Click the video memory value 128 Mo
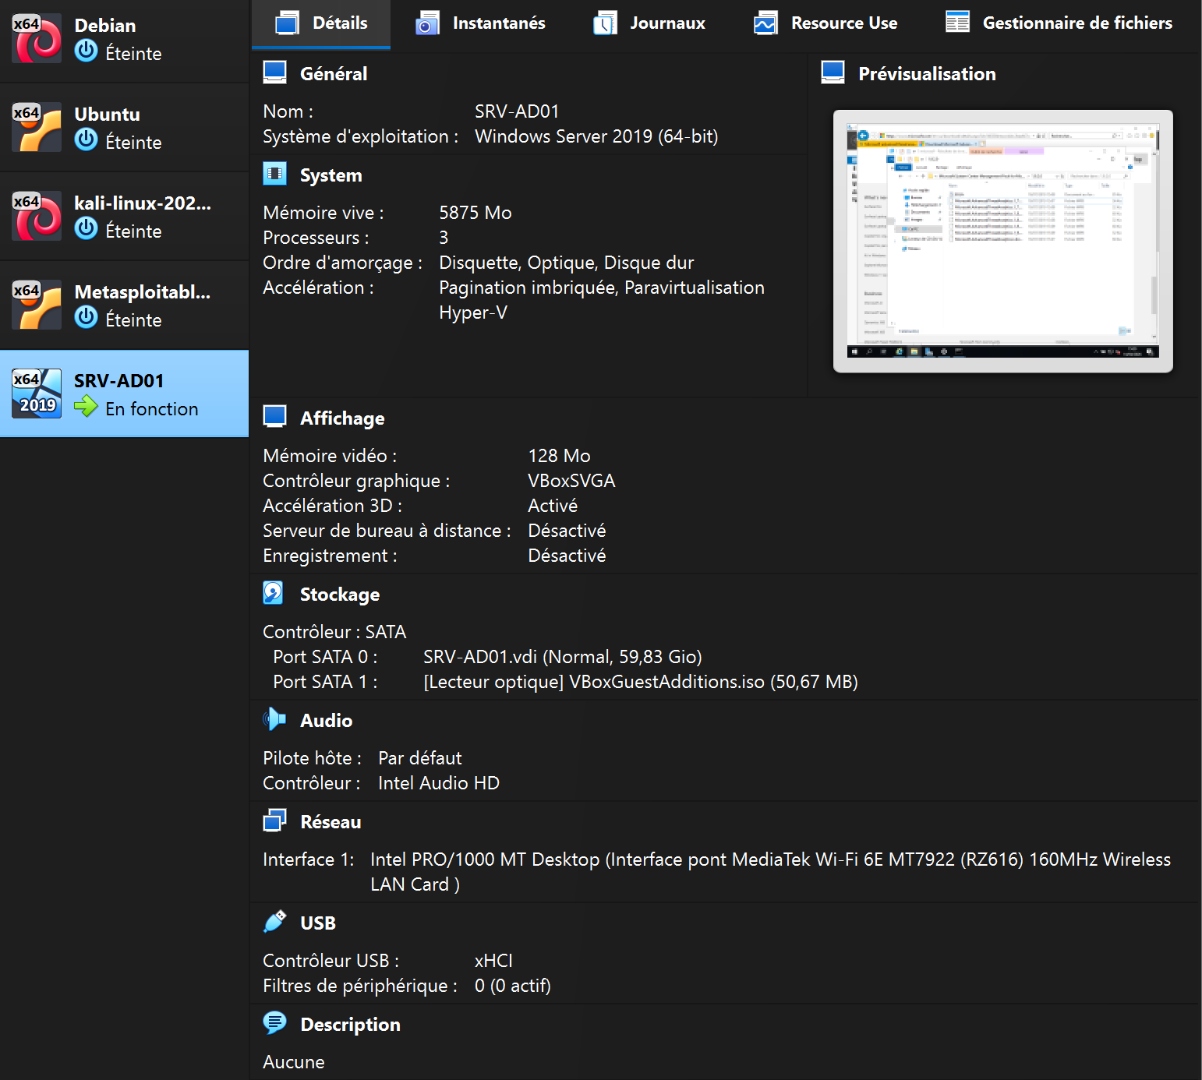 (x=559, y=456)
